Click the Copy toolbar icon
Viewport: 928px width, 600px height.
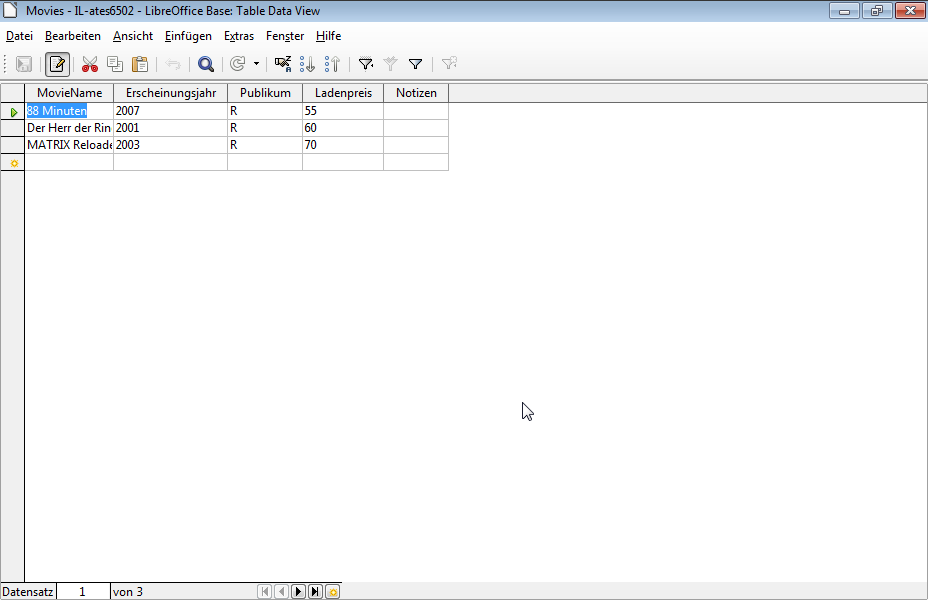(115, 64)
